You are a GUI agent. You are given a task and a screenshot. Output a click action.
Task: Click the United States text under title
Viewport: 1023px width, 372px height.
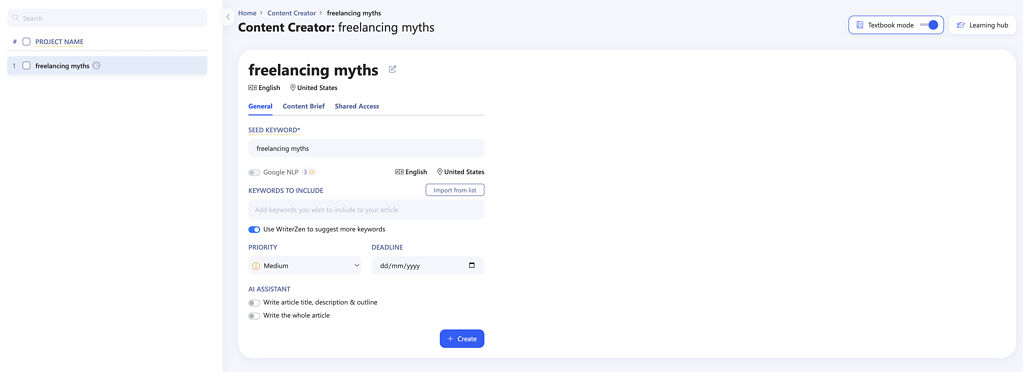coord(317,87)
